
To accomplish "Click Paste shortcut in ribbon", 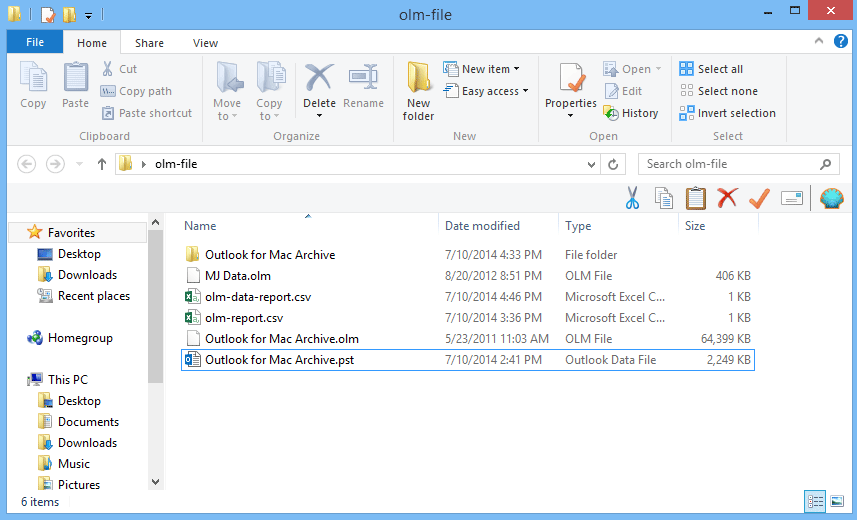I will 147,113.
